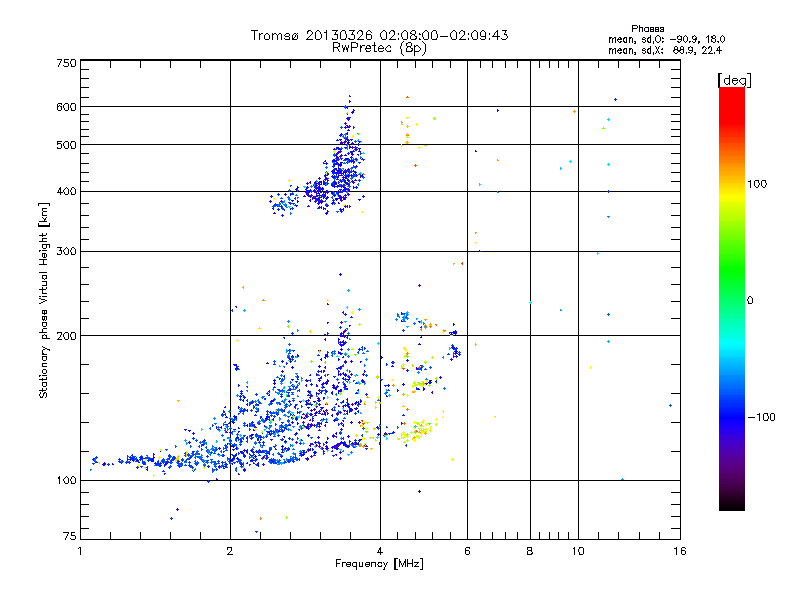This screenshot has height=600, width=800.
Task: Click the 'mean, sd,X: 88.9, 22.4' line
Action: click(x=665, y=50)
